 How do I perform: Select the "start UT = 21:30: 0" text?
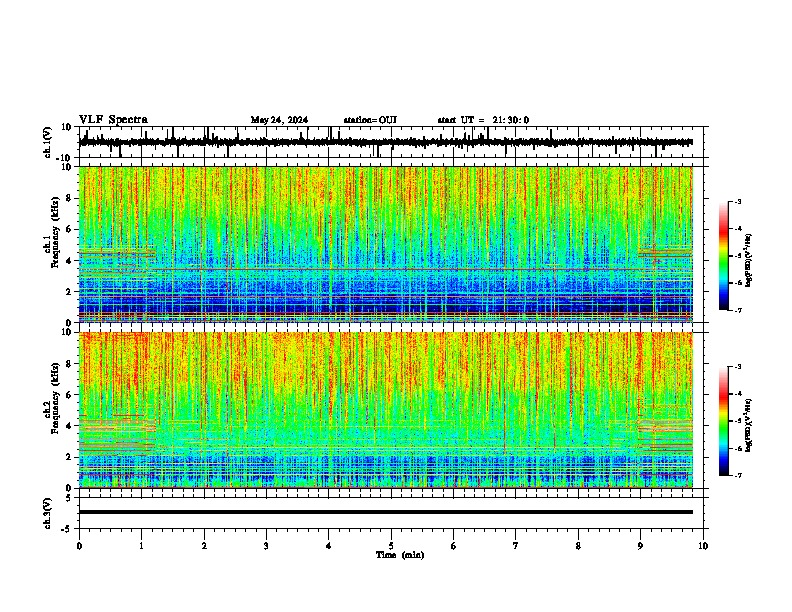(x=483, y=120)
